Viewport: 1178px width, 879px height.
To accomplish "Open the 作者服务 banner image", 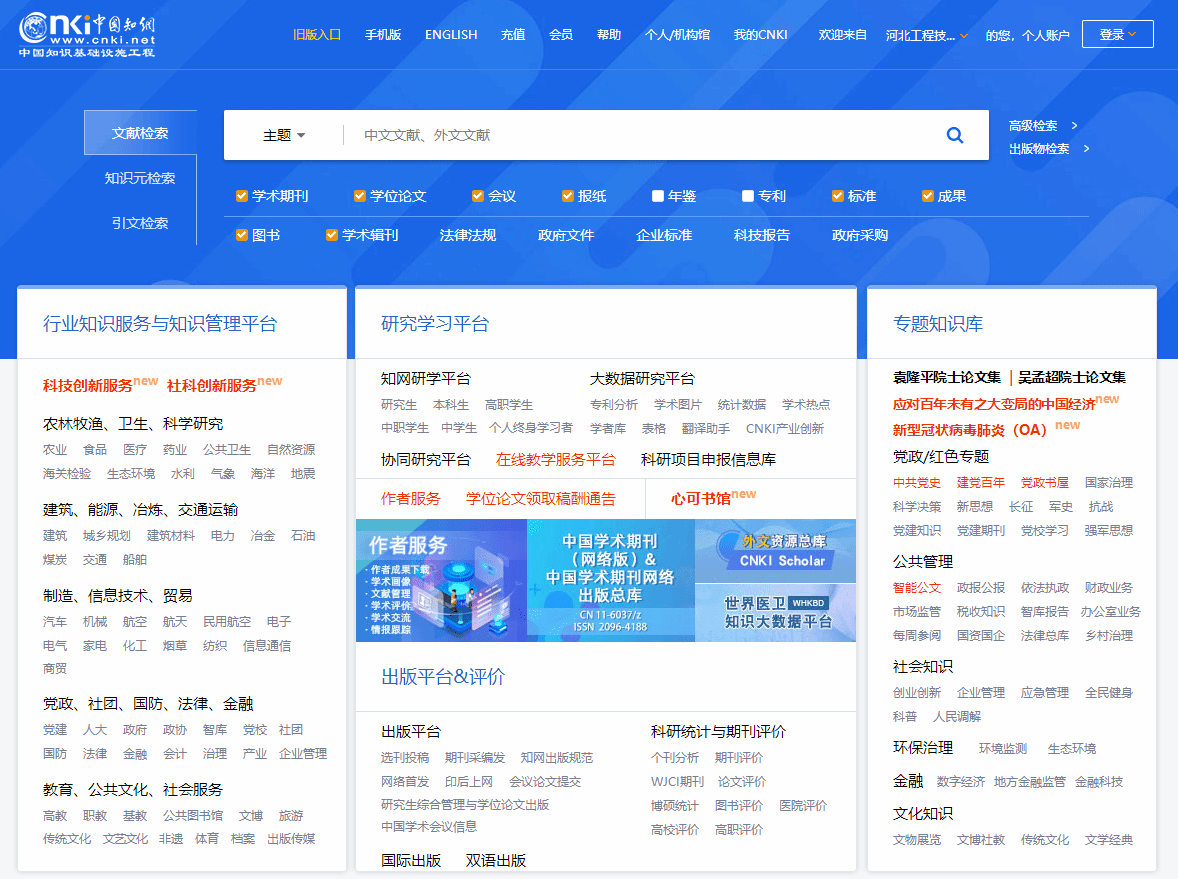I will [441, 580].
